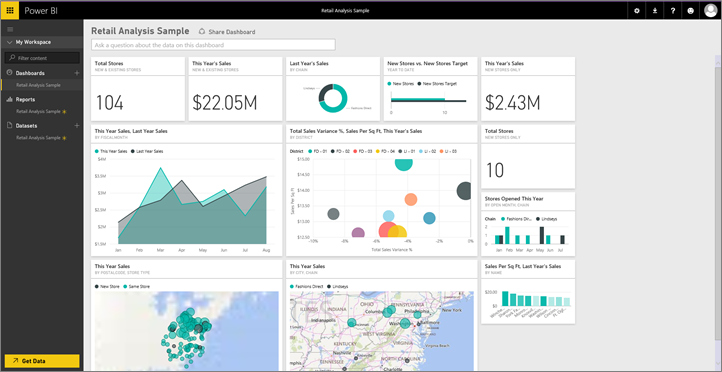Viewport: 722px width, 372px height.
Task: Click the Filter content search box
Action: [42, 58]
